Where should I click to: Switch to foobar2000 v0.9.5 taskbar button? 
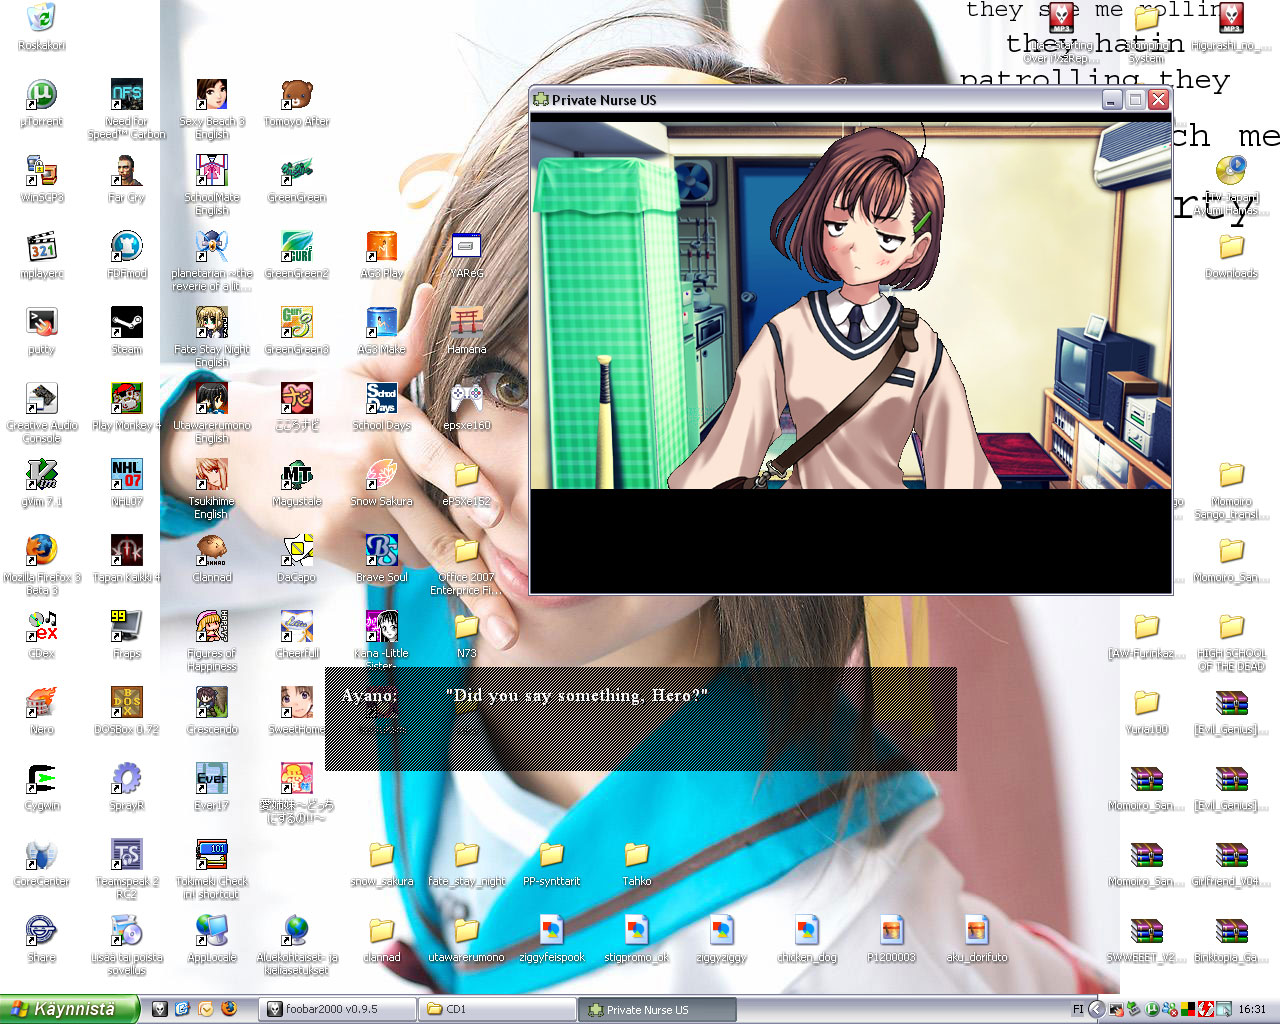click(x=338, y=1009)
